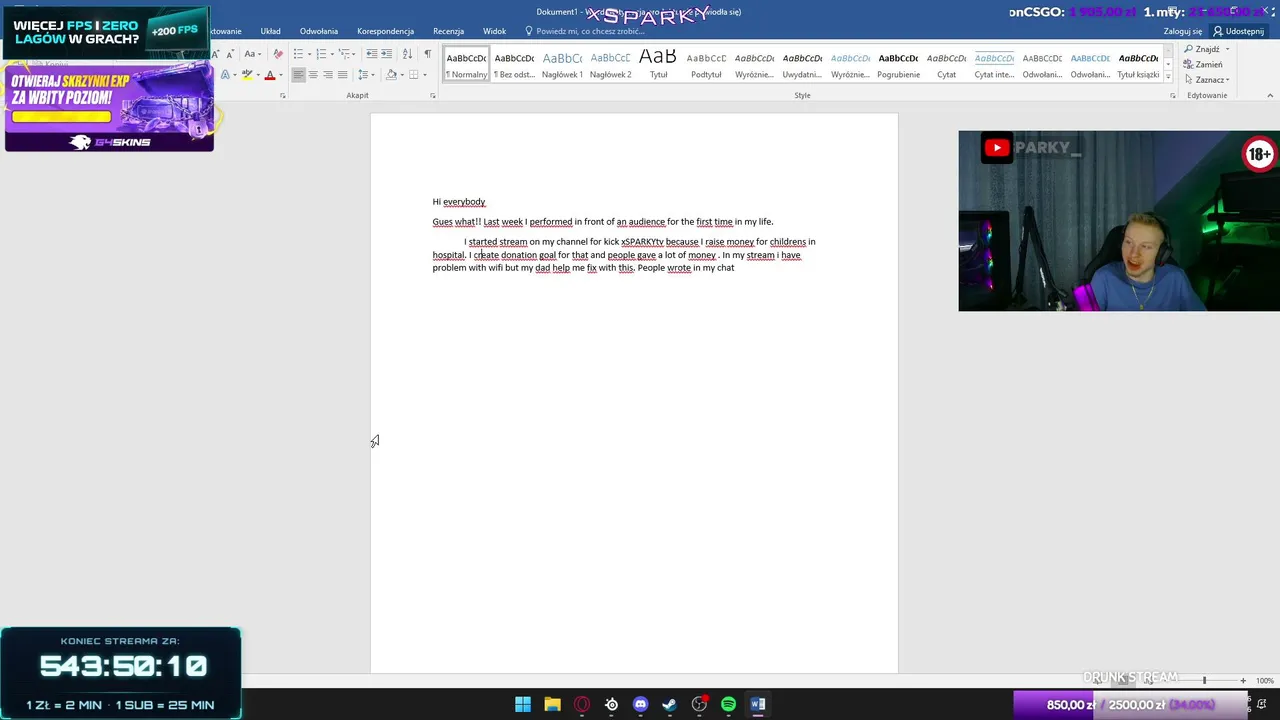Apply Nagłówek 1 style
The image size is (1280, 720).
point(562,64)
